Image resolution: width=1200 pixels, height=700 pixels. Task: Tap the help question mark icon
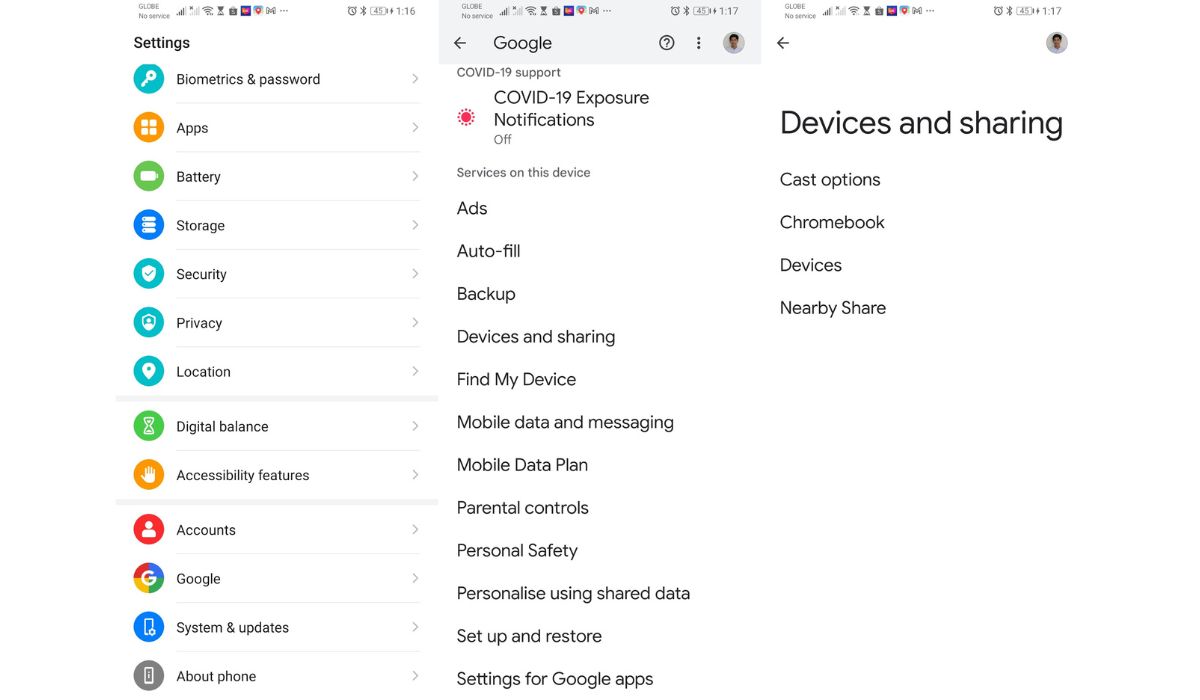[667, 43]
